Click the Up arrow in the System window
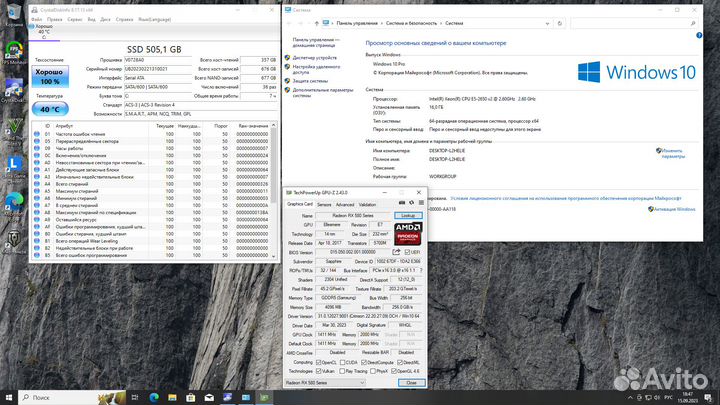The height and width of the screenshot is (405, 720). (x=316, y=23)
